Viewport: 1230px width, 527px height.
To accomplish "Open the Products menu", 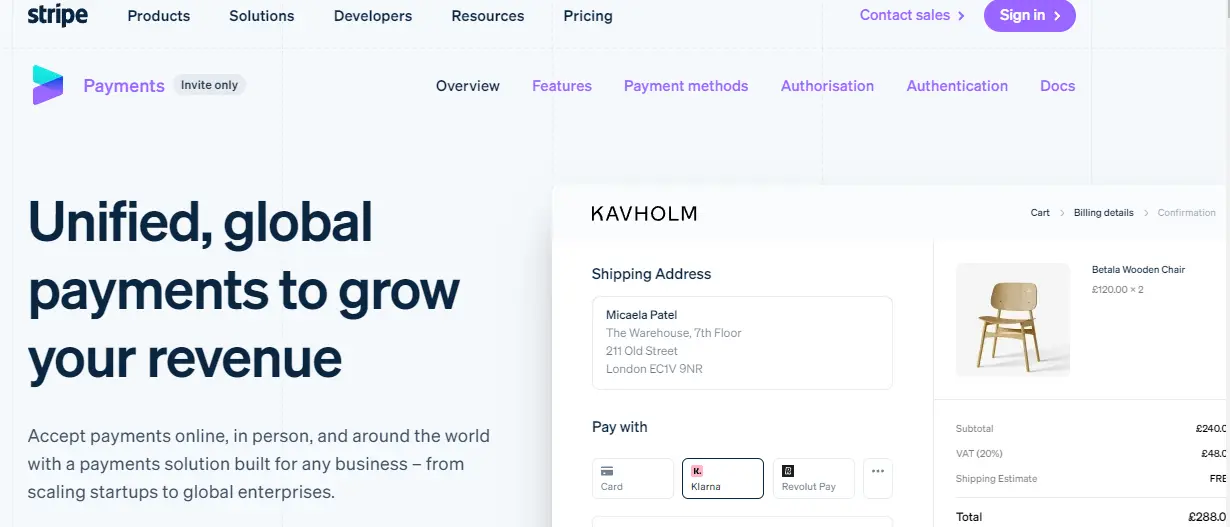I will pos(159,16).
